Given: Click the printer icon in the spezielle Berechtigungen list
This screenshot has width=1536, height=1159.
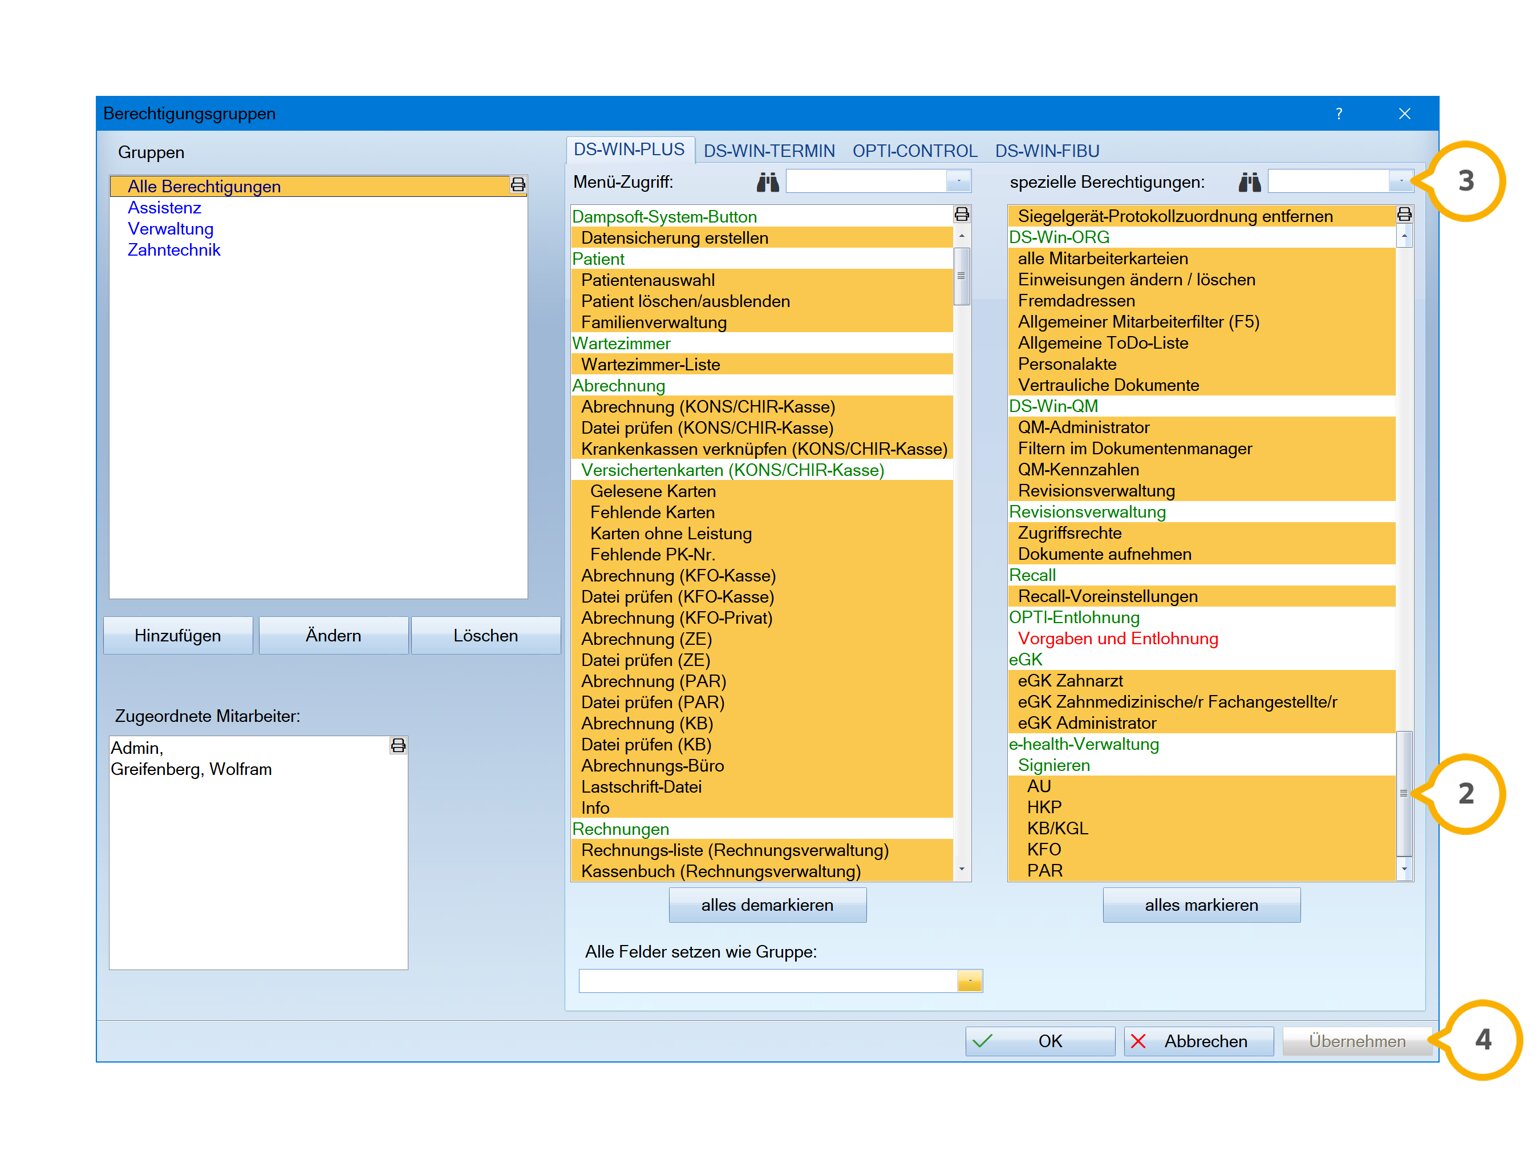Looking at the screenshot, I should pos(1404,215).
